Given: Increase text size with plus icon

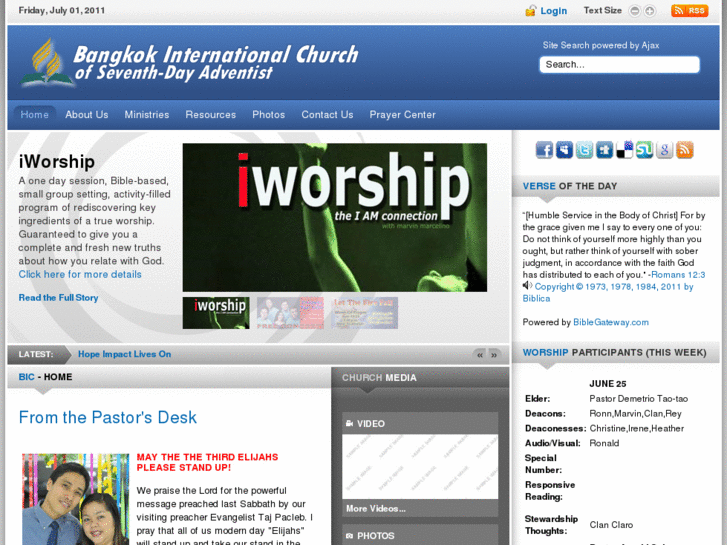Looking at the screenshot, I should click(x=650, y=11).
